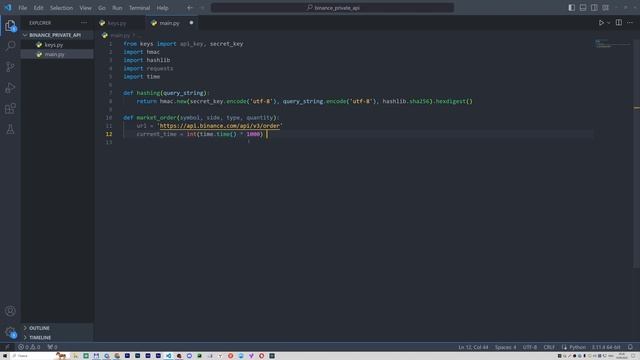Viewport: 640px width, 360px height.
Task: Open Explorer views and more actions ellipsis
Action: (84, 23)
